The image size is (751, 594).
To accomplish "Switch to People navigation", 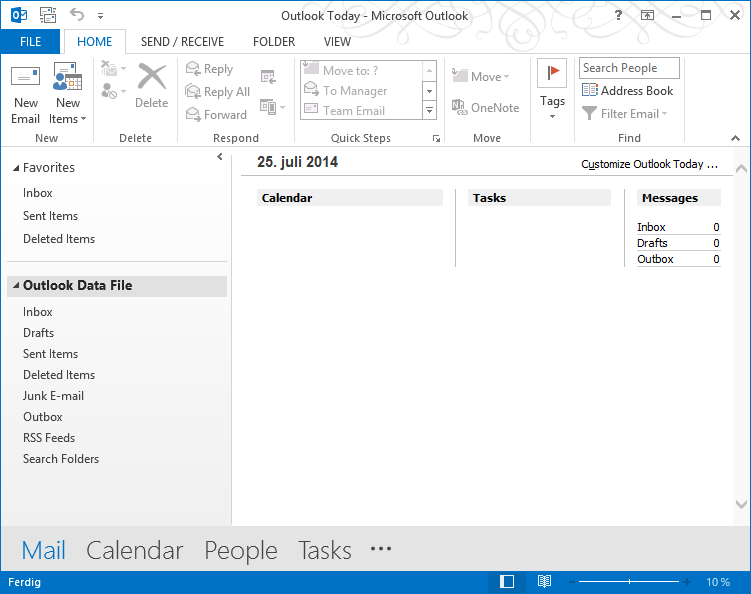I will tap(241, 550).
